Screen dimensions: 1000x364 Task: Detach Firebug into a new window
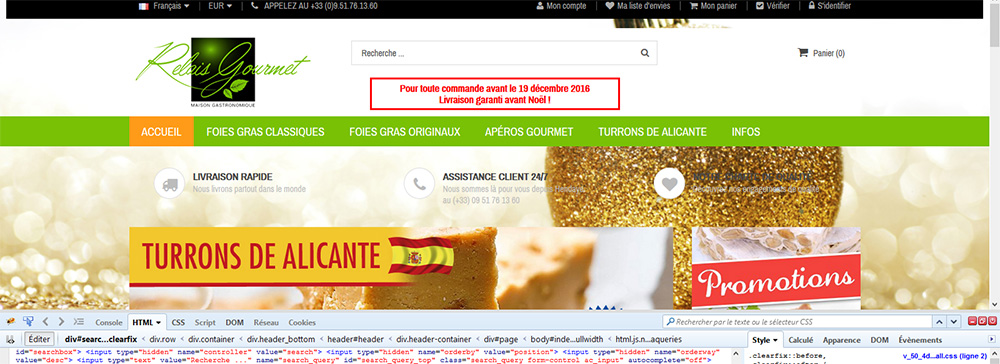coord(982,321)
